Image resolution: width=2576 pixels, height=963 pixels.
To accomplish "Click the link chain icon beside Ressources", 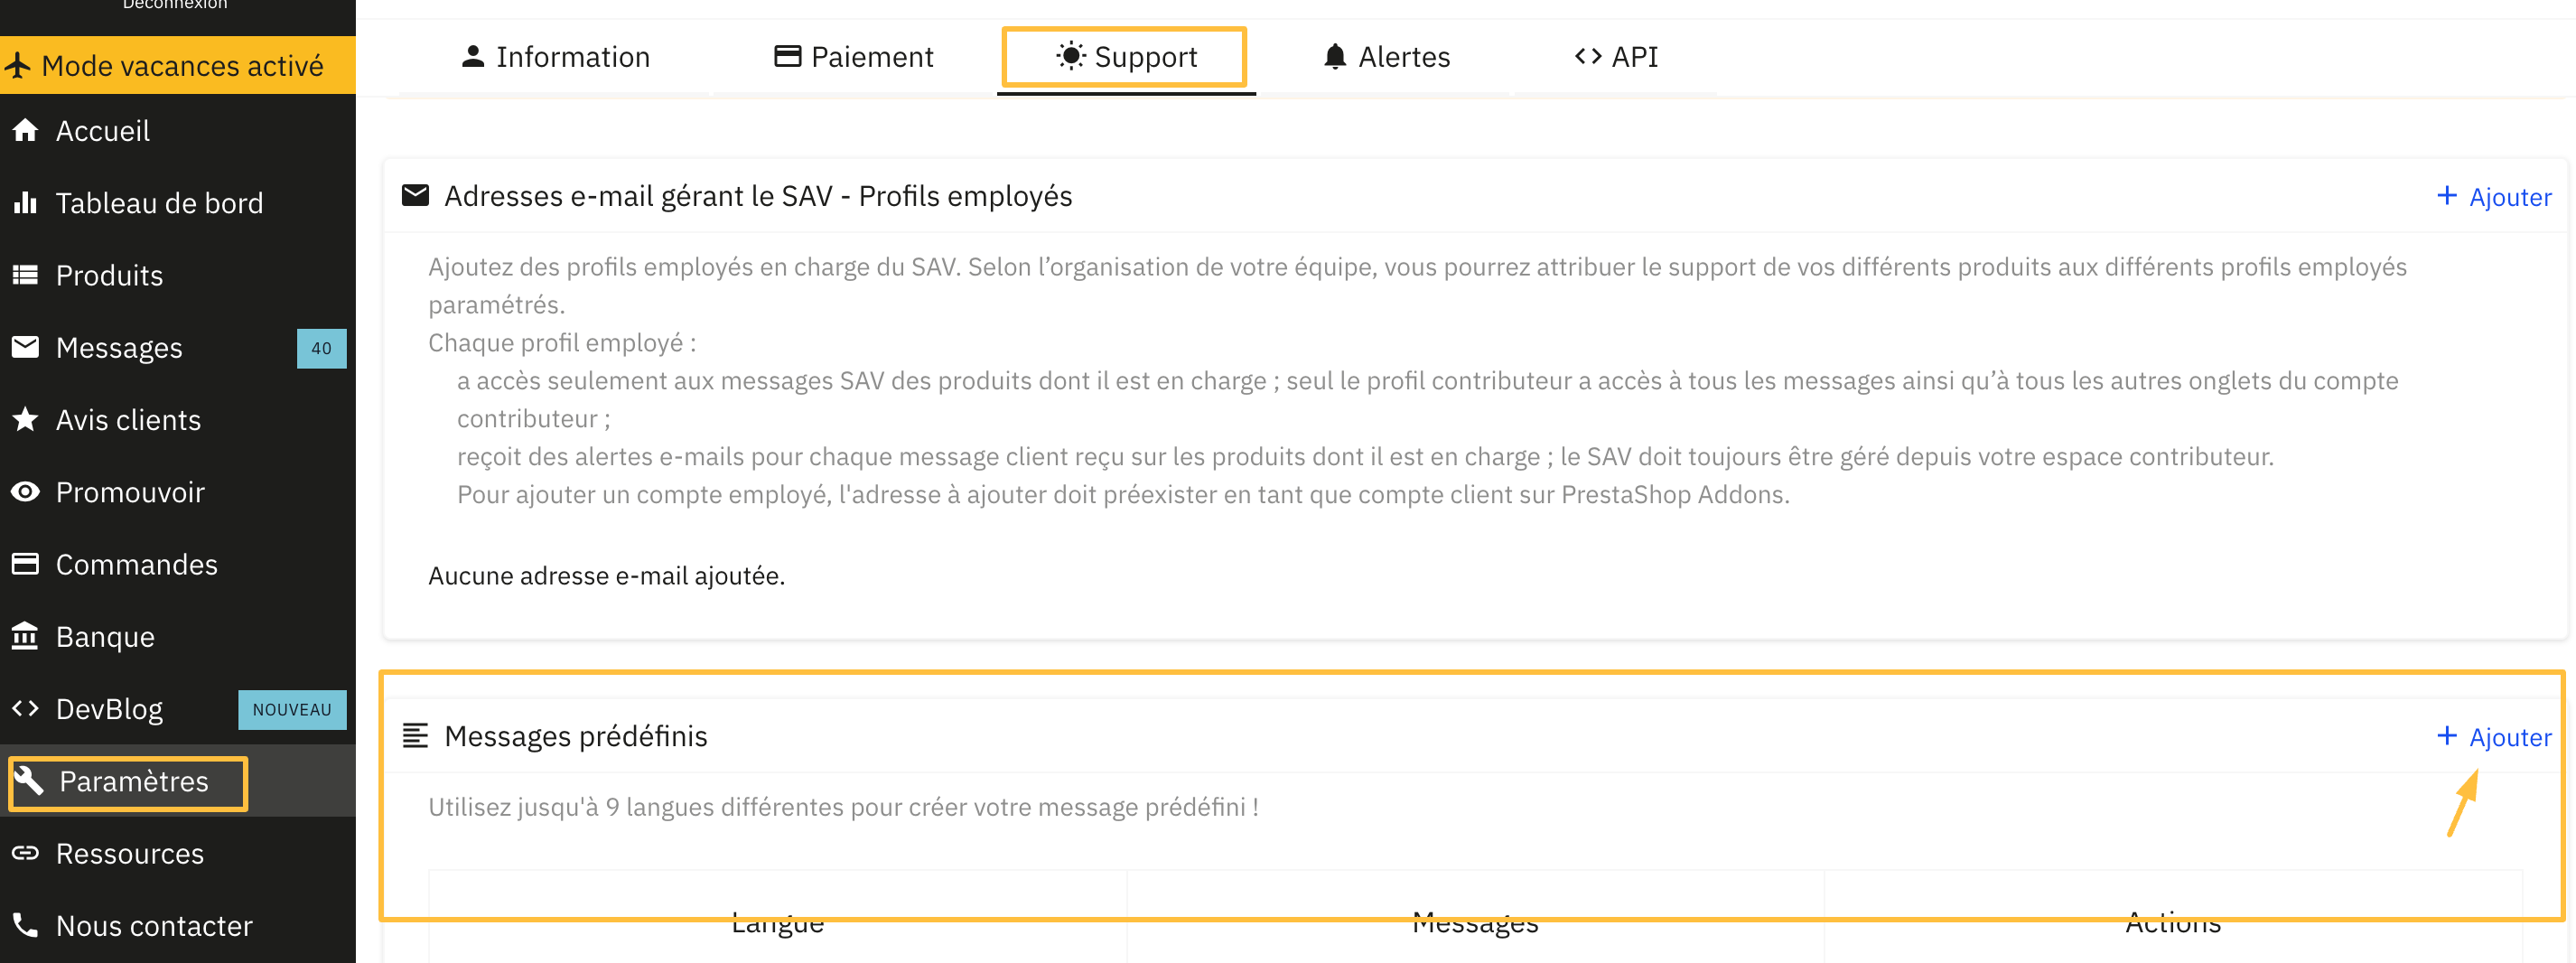I will (25, 853).
